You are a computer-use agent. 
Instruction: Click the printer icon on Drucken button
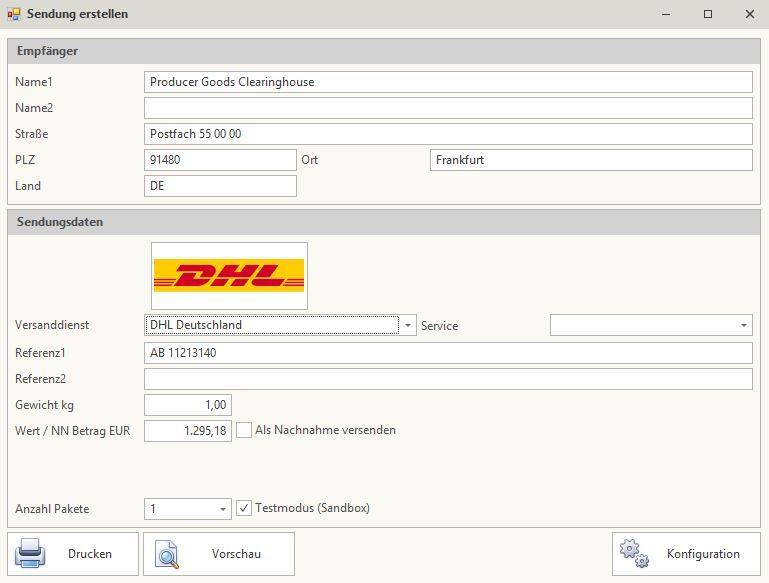pyautogui.click(x=31, y=554)
